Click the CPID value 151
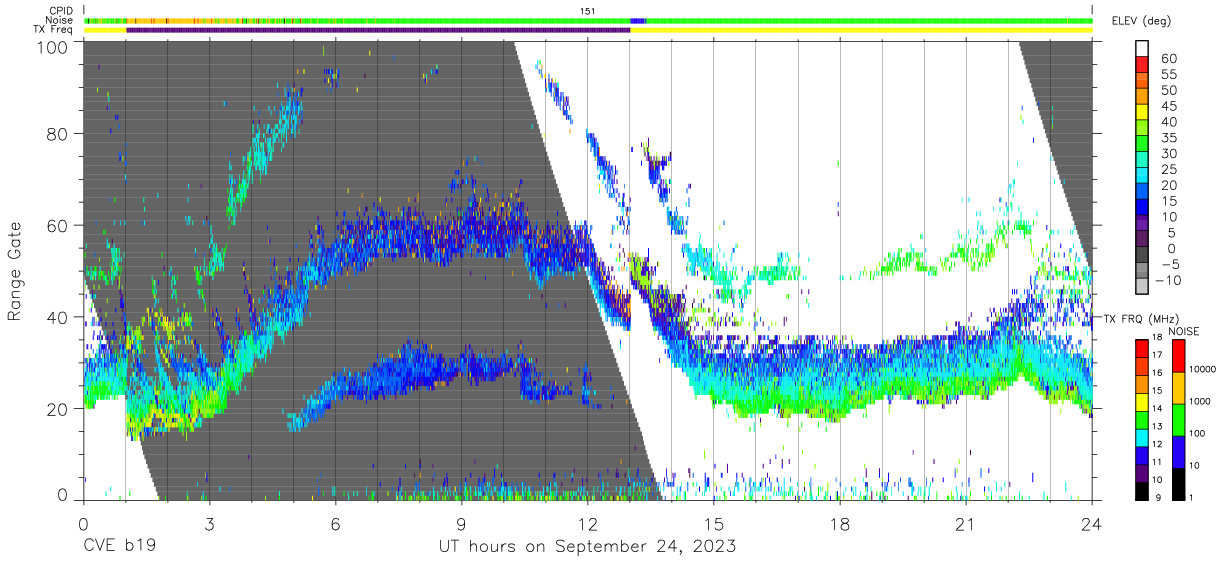The width and height of the screenshot is (1228, 567). coord(588,10)
